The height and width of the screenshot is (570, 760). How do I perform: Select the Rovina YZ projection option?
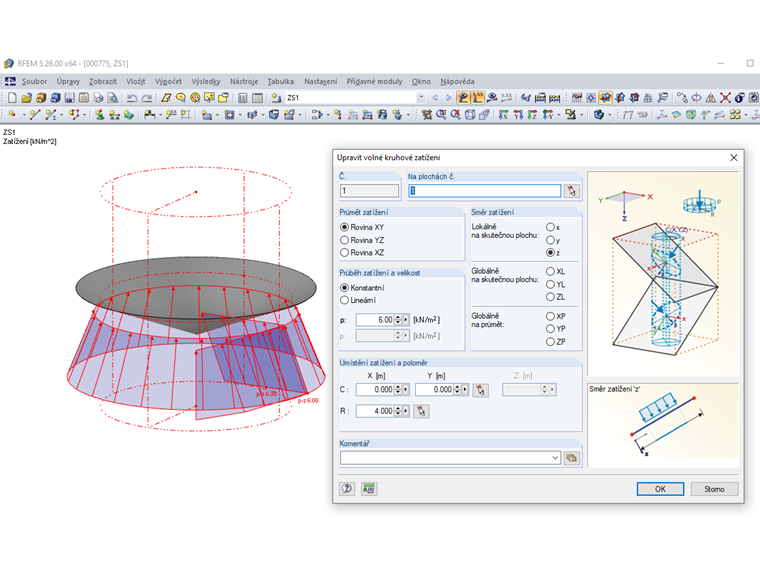pos(346,240)
